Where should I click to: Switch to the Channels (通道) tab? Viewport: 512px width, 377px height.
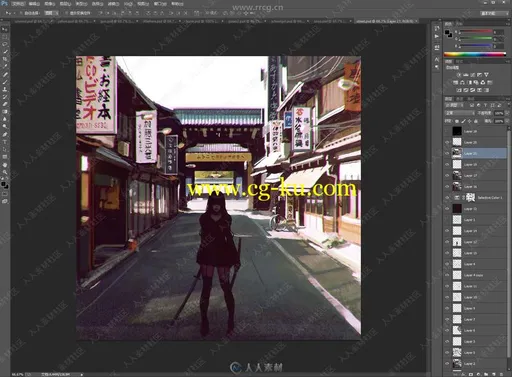[459, 99]
